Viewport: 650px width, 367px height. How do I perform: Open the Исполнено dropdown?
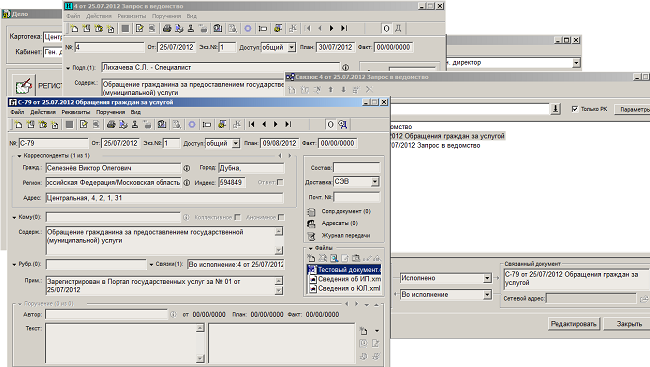[488, 278]
